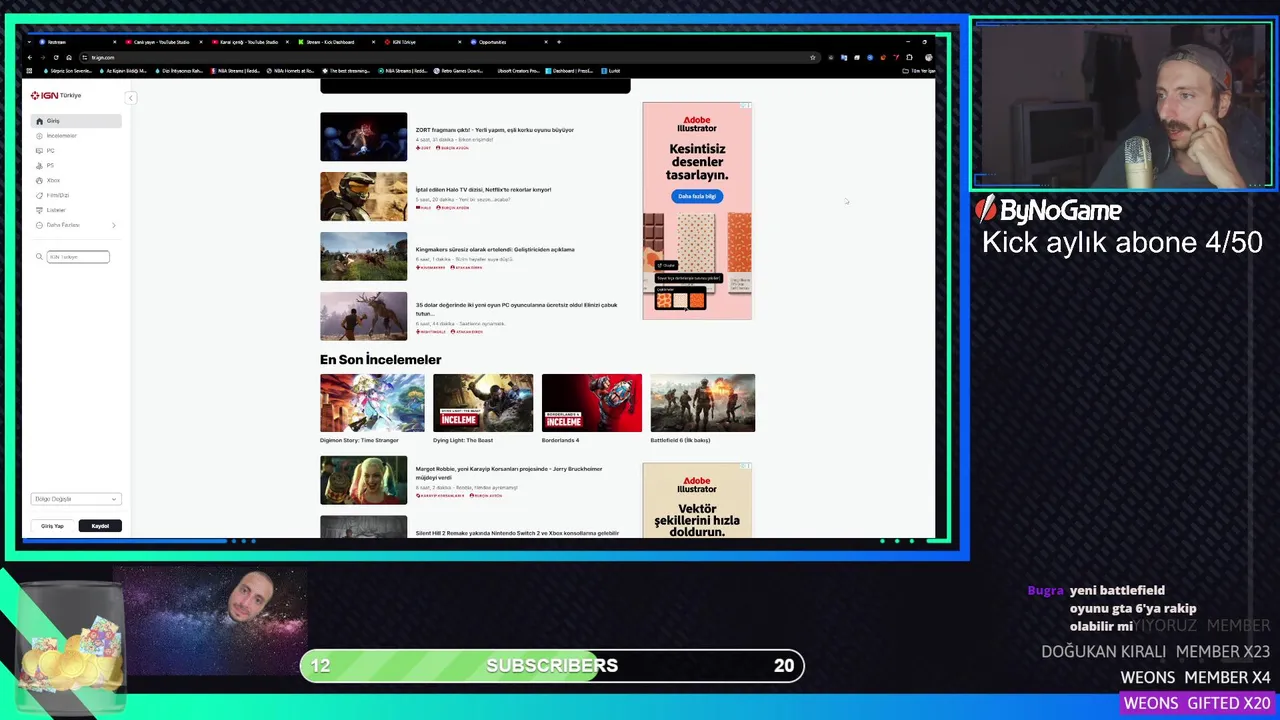Image resolution: width=1280 pixels, height=720 pixels.
Task: Bookmark the page with star icon
Action: 812,57
